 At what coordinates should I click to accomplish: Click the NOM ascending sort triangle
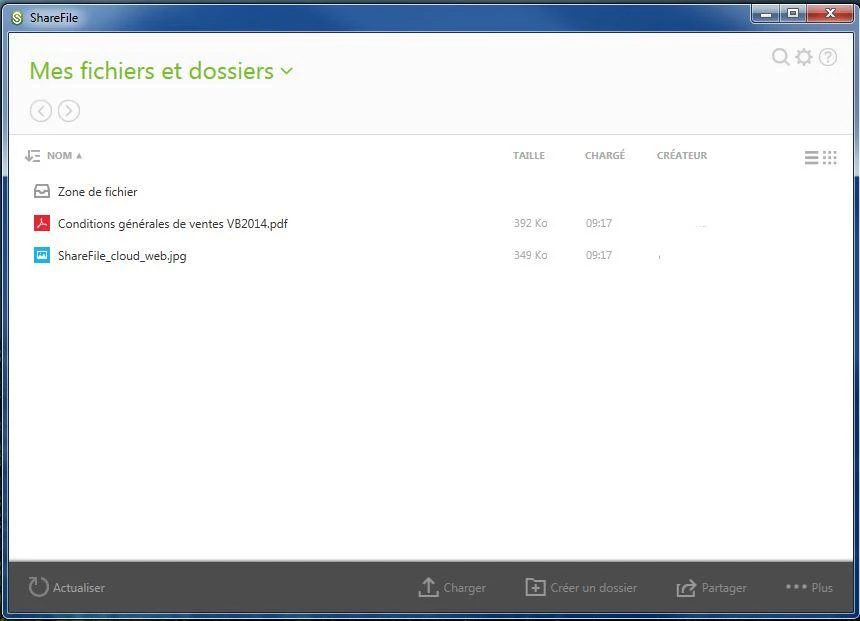(x=79, y=156)
